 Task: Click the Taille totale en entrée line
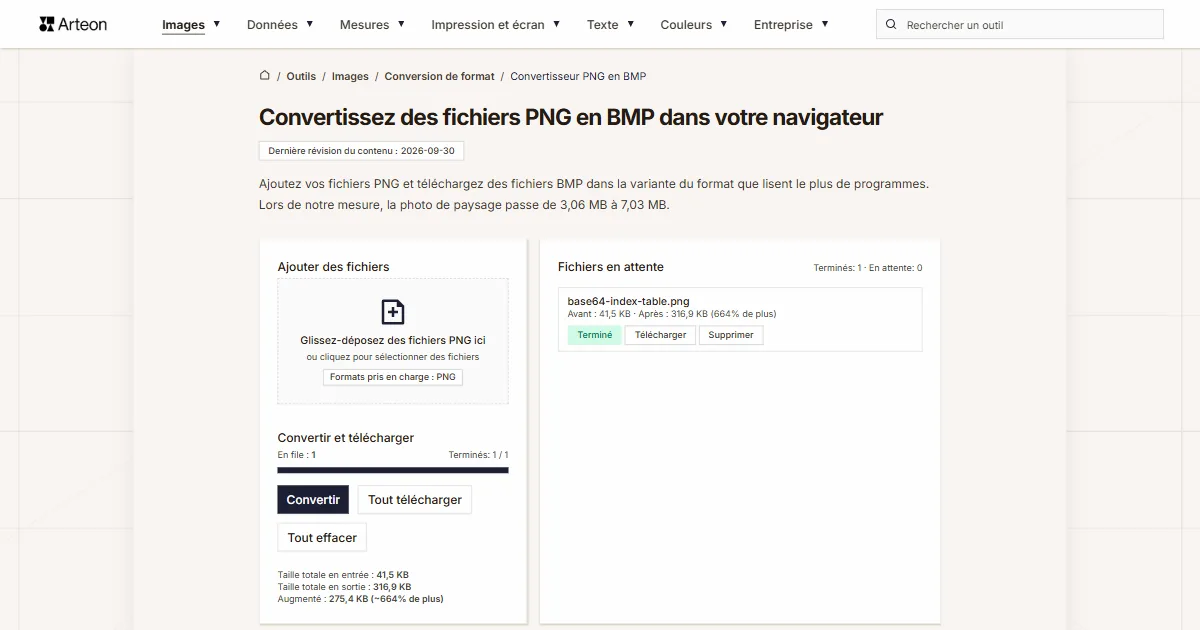(x=343, y=575)
